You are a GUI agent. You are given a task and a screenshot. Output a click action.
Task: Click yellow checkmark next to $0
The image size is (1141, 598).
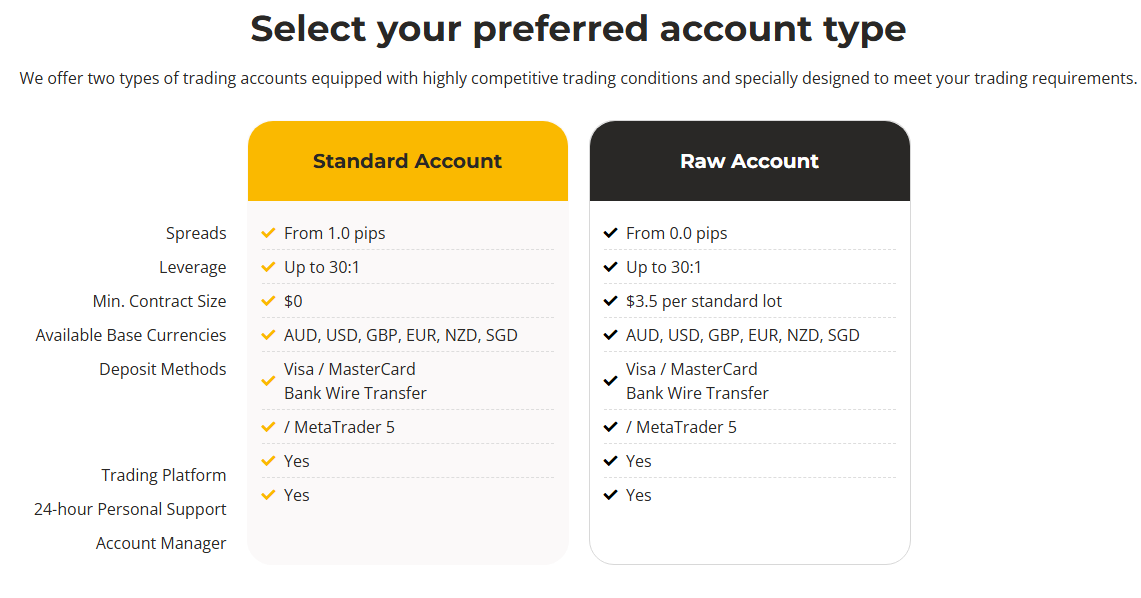point(269,300)
